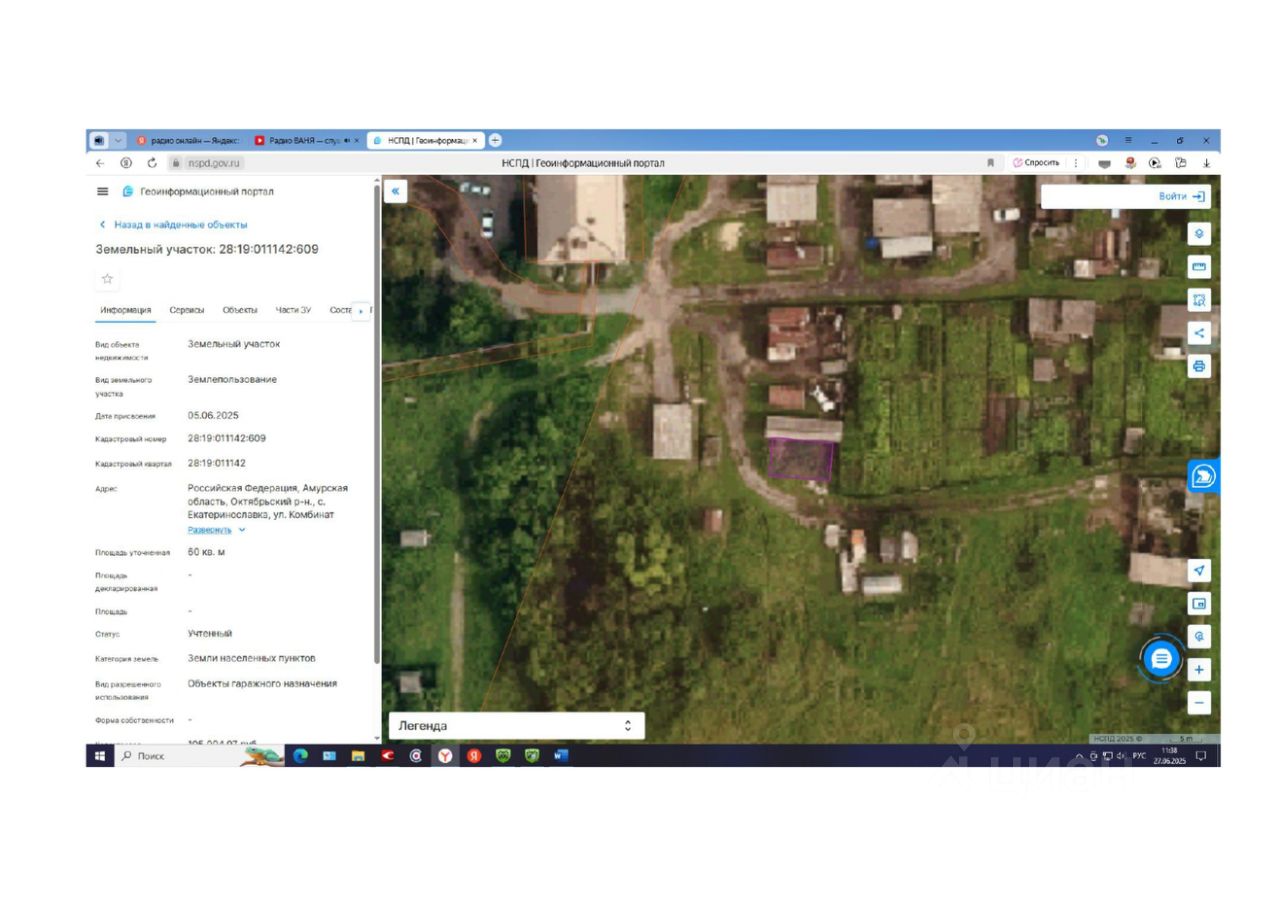The width and height of the screenshot is (1280, 904).
Task: Click the Спросить assistant button
Action: point(1036,163)
